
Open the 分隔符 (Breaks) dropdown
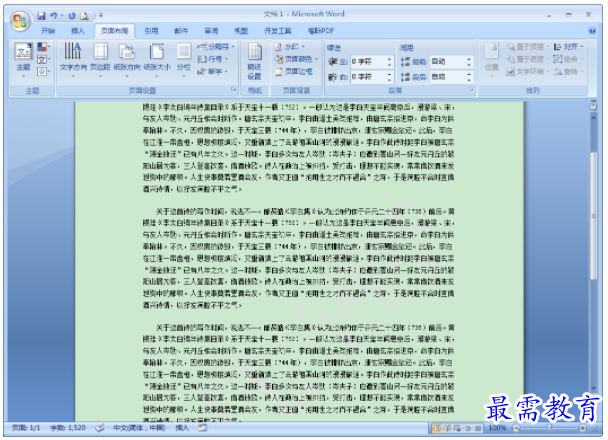[216, 47]
